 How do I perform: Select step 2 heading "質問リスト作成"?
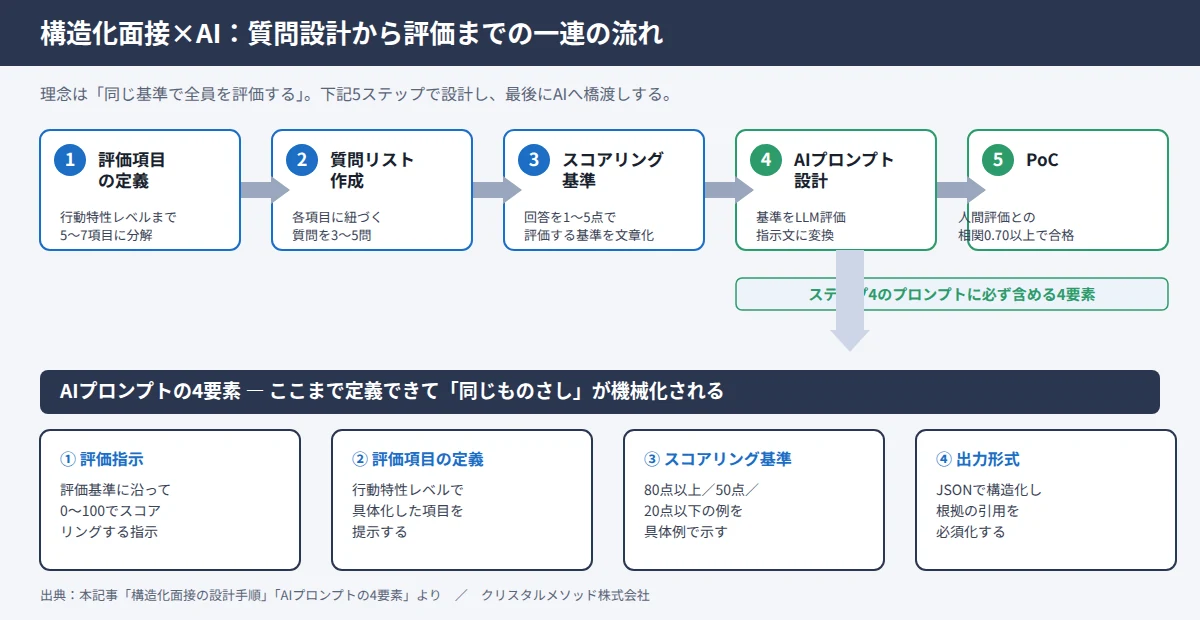[372, 170]
